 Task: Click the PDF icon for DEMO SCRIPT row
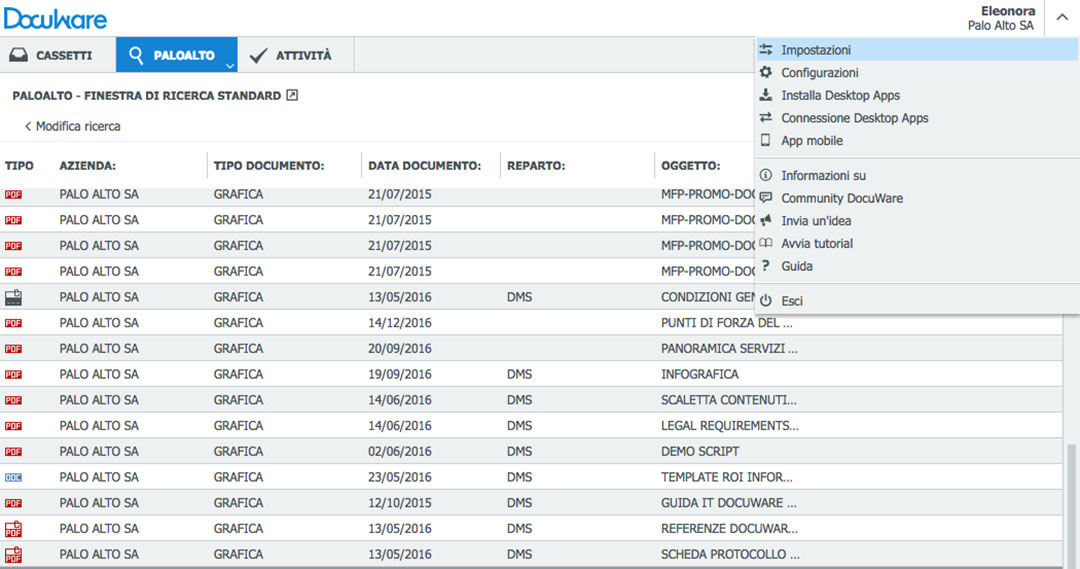point(13,451)
